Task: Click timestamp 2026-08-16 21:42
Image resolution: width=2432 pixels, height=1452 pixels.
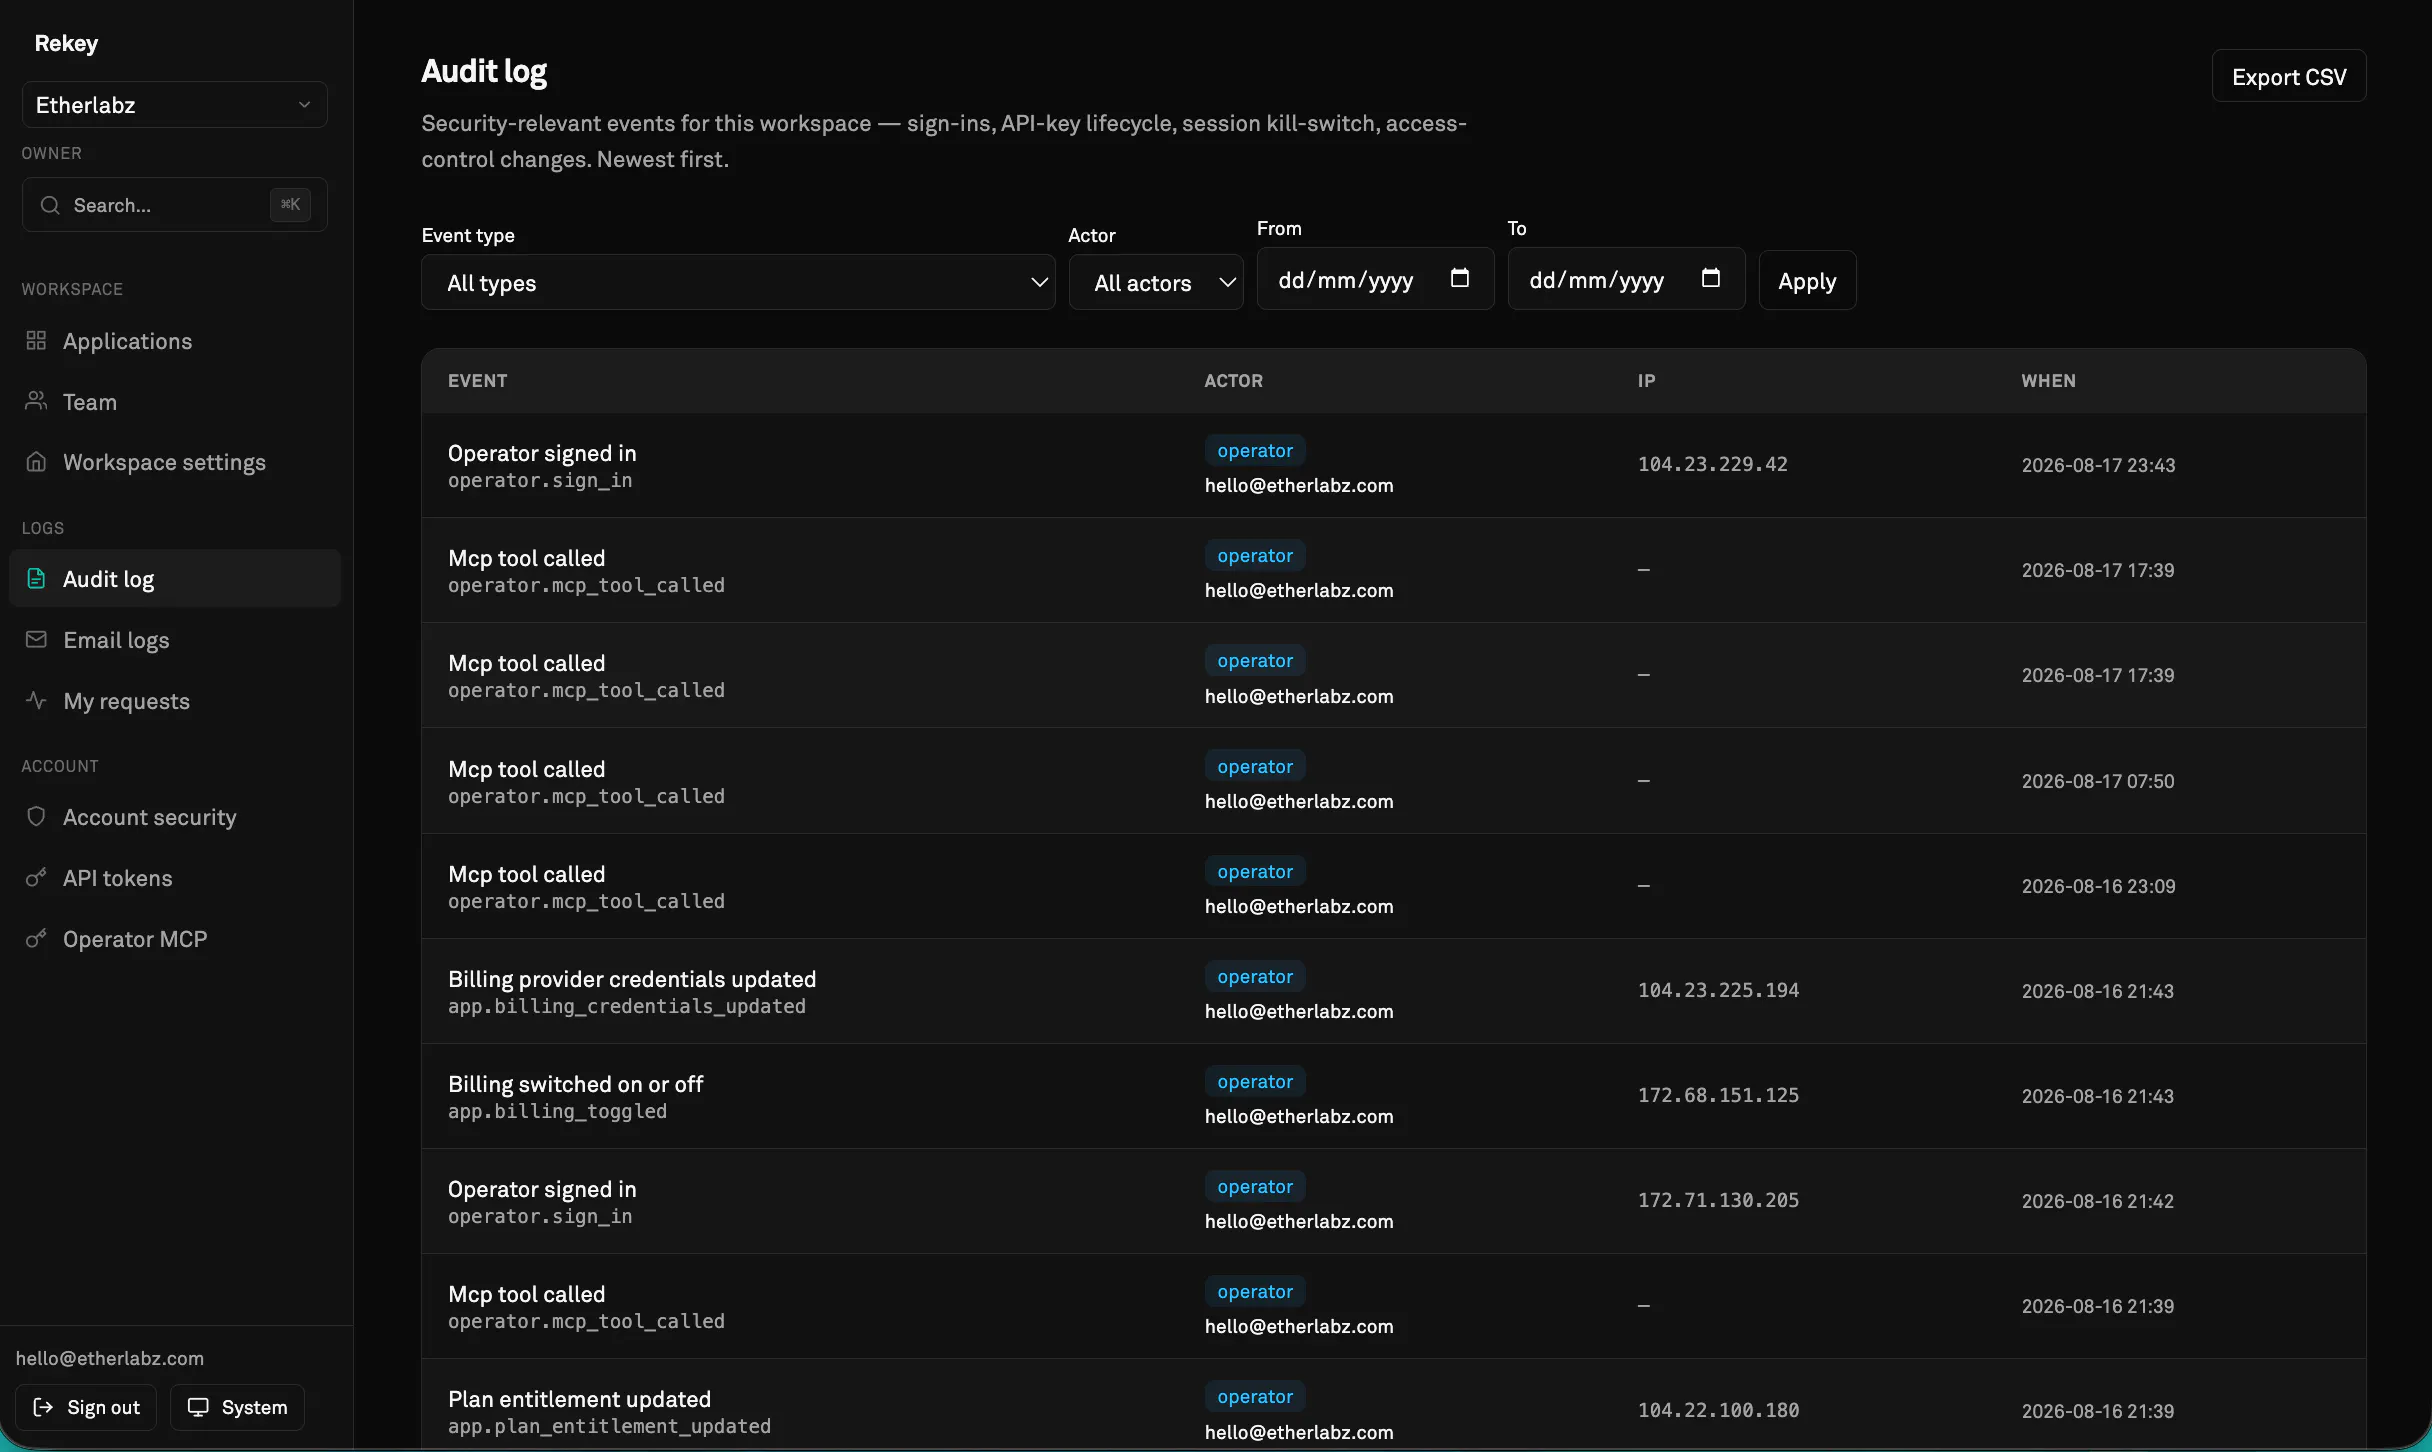Action: coord(2097,1201)
